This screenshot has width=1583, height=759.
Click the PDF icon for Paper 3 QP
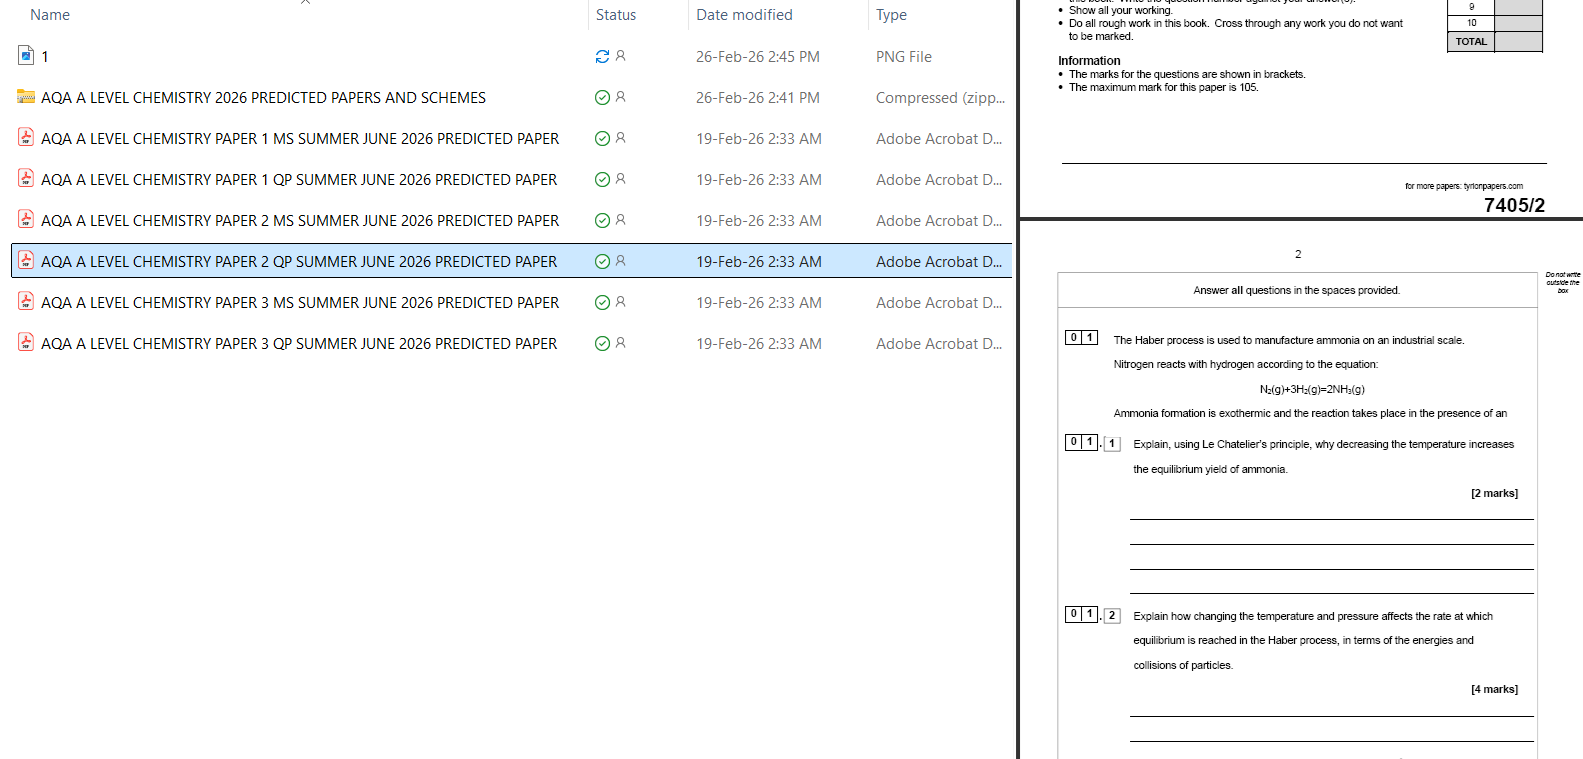(x=26, y=343)
